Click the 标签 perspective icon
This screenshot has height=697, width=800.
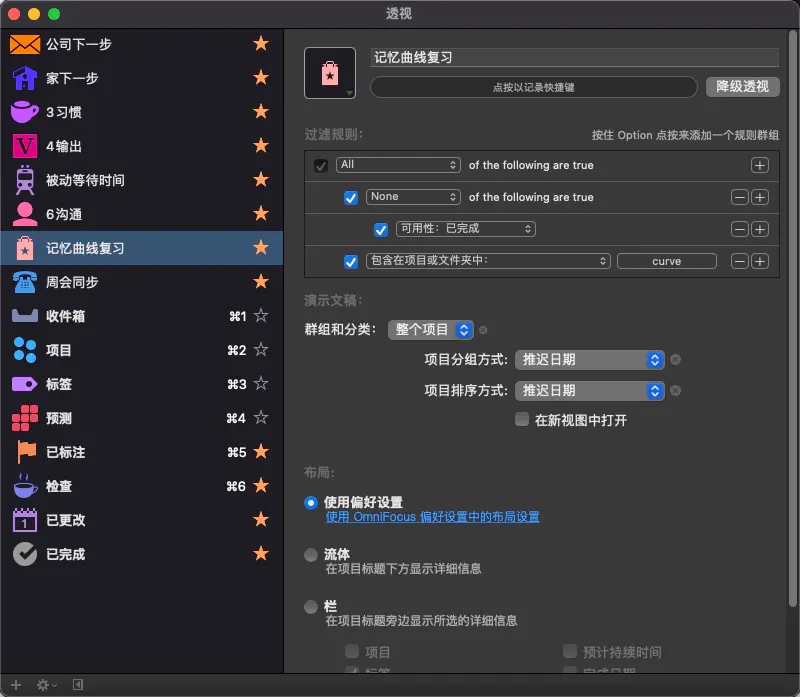[22, 384]
